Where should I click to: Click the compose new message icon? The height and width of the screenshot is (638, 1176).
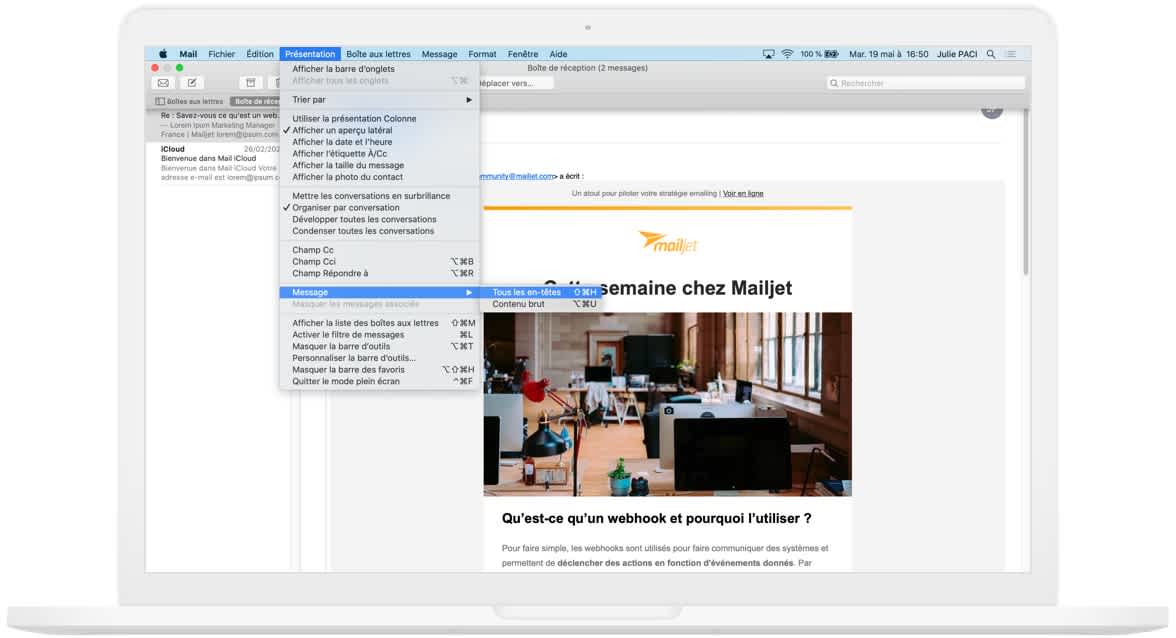192,83
